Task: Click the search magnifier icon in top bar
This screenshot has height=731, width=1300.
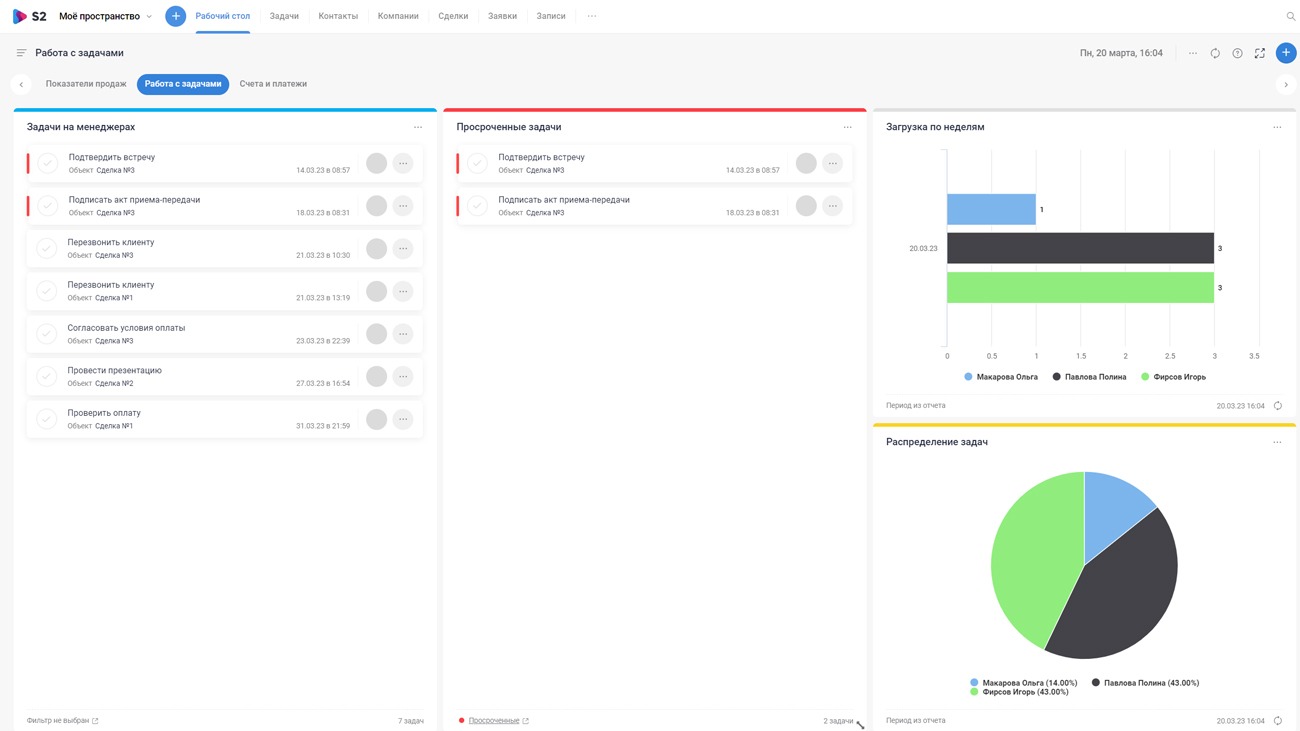Action: click(1290, 16)
